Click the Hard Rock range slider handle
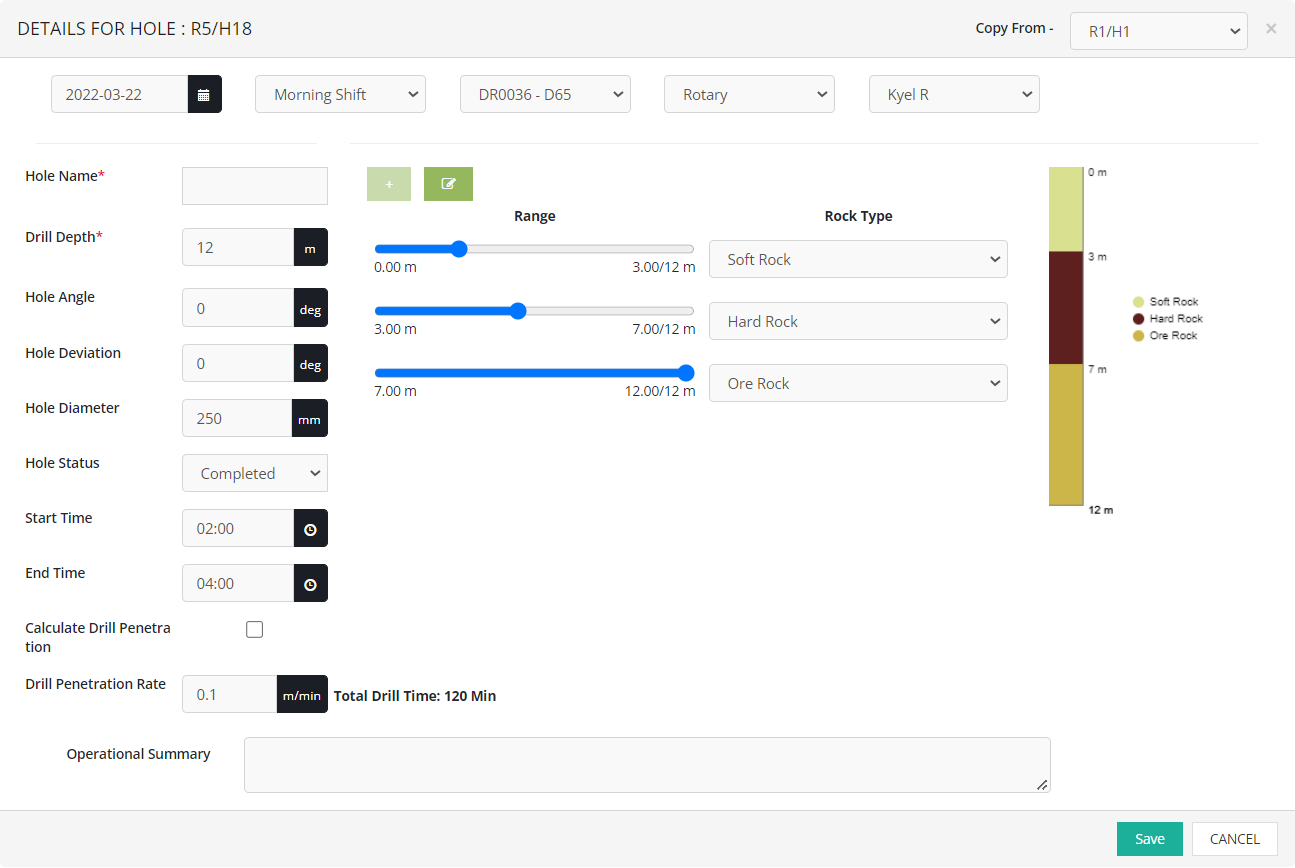This screenshot has width=1295, height=868. point(518,311)
